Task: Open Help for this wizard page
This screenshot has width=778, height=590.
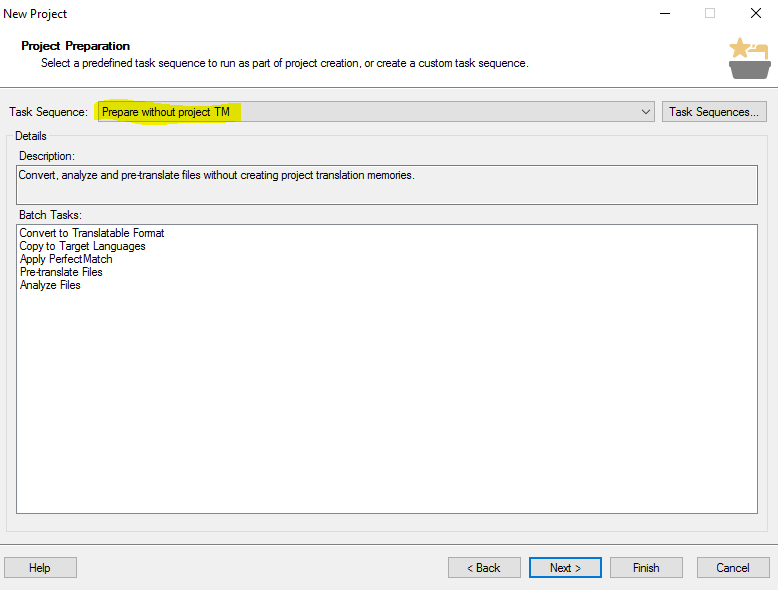Action: click(x=40, y=568)
